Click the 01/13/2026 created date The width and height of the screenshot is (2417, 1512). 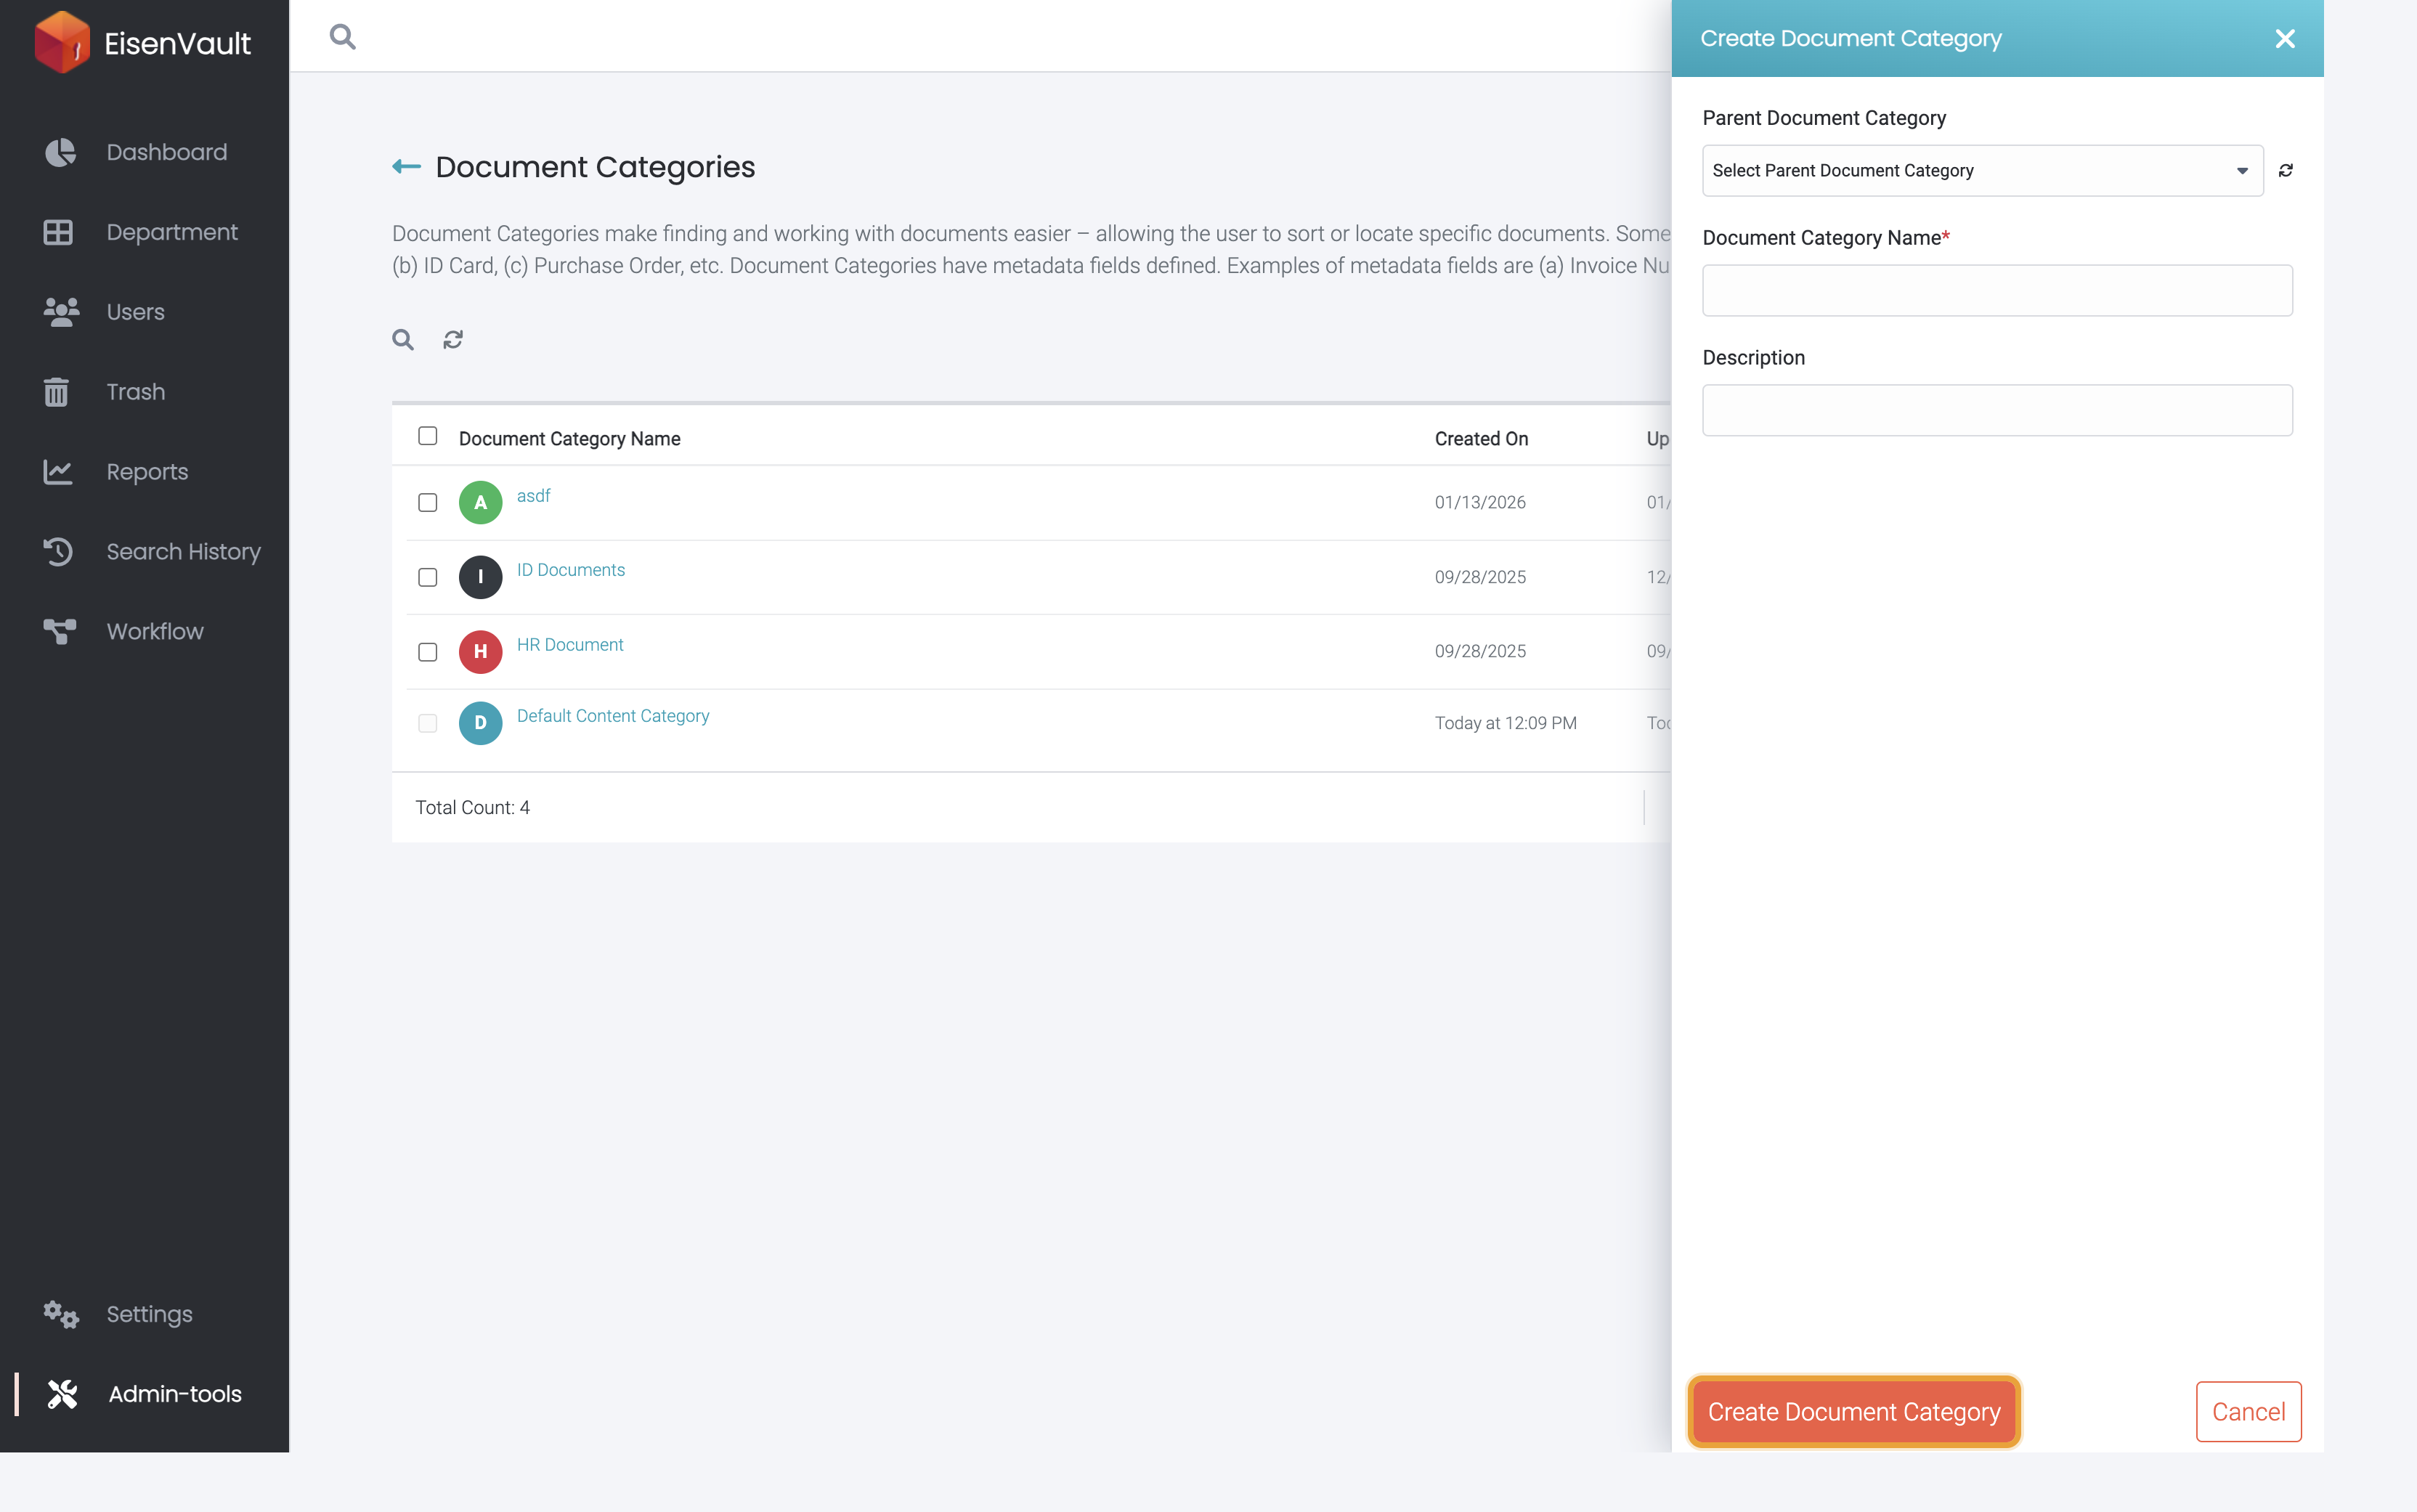(x=1480, y=502)
